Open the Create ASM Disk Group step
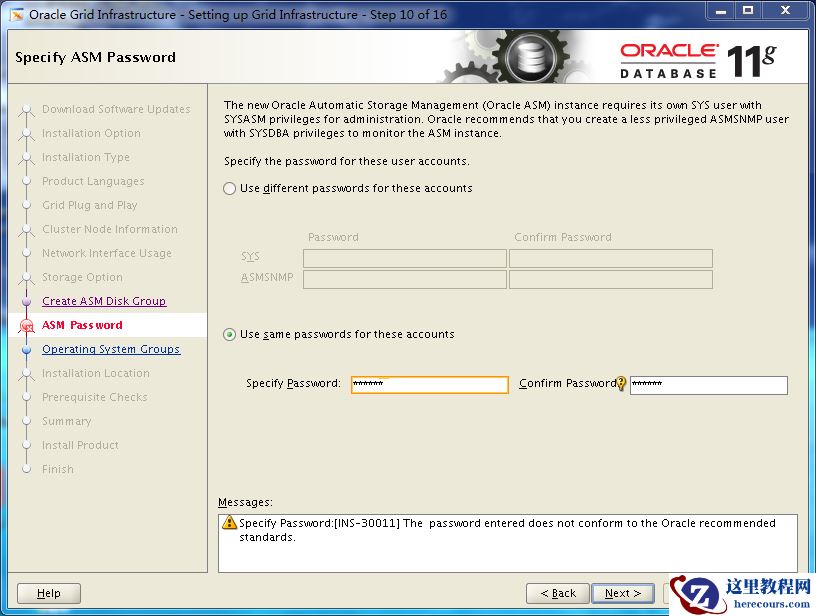This screenshot has height=616, width=816. 104,301
